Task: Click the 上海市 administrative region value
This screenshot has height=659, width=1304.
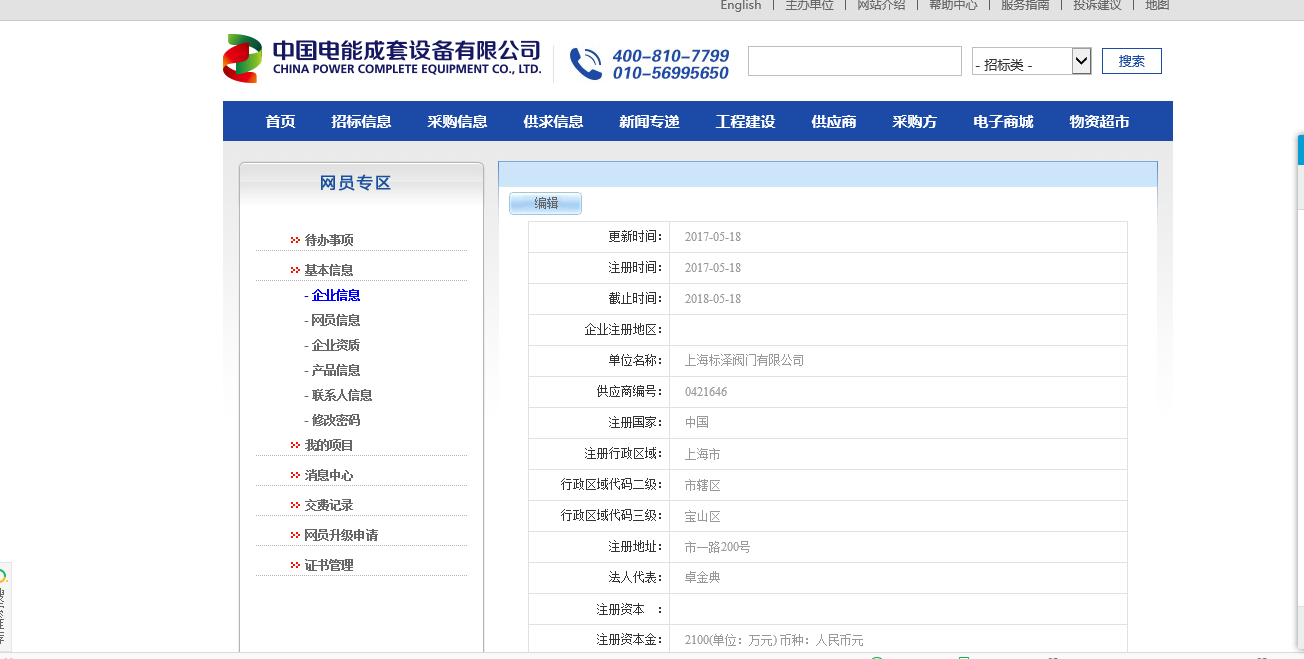Action: tap(702, 453)
